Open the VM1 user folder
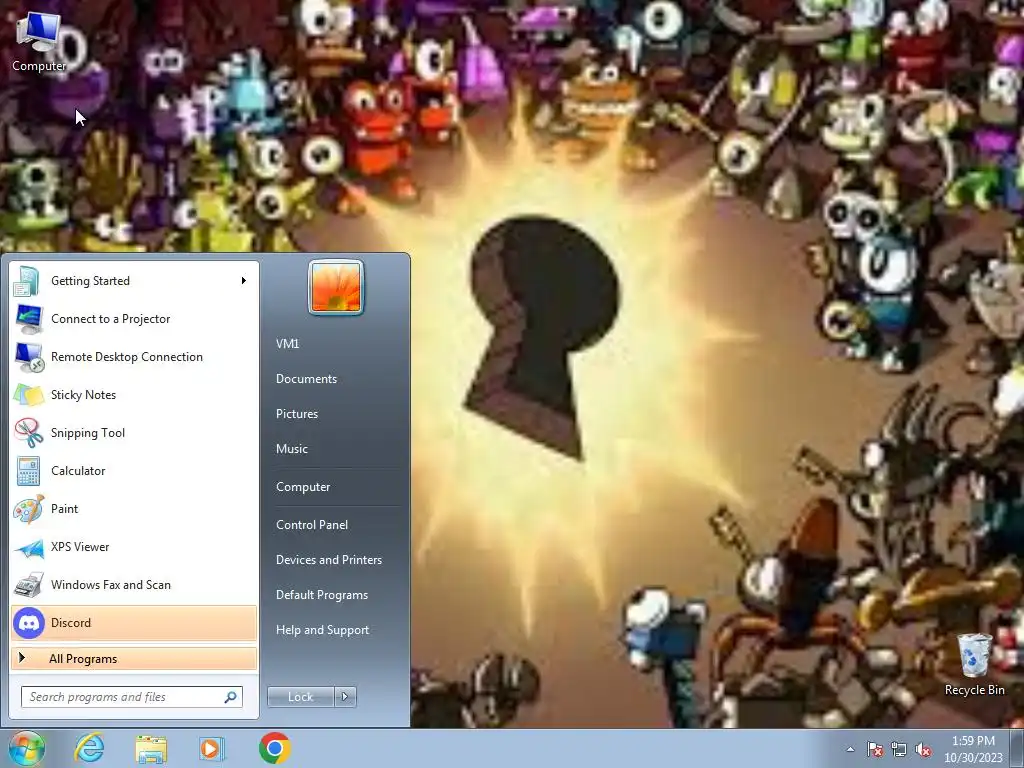The height and width of the screenshot is (768, 1024). pos(287,344)
